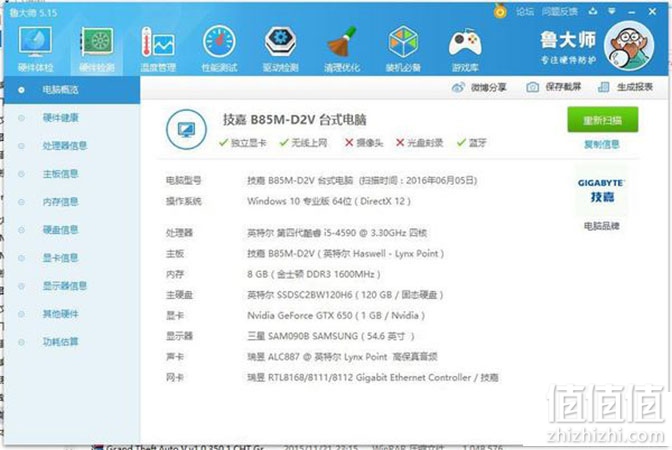Select 电脑概览 in sidebar

[72, 90]
